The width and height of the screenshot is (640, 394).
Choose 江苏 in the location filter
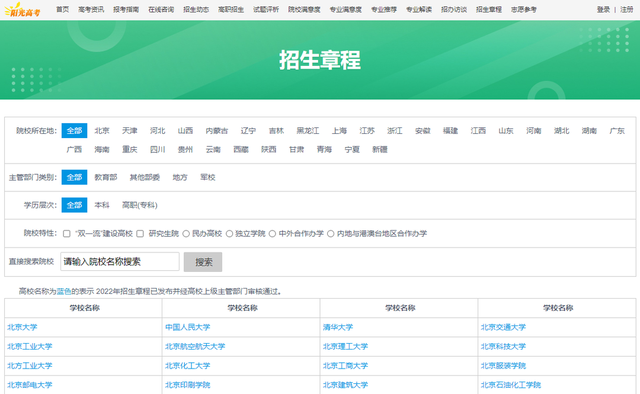pyautogui.click(x=367, y=131)
